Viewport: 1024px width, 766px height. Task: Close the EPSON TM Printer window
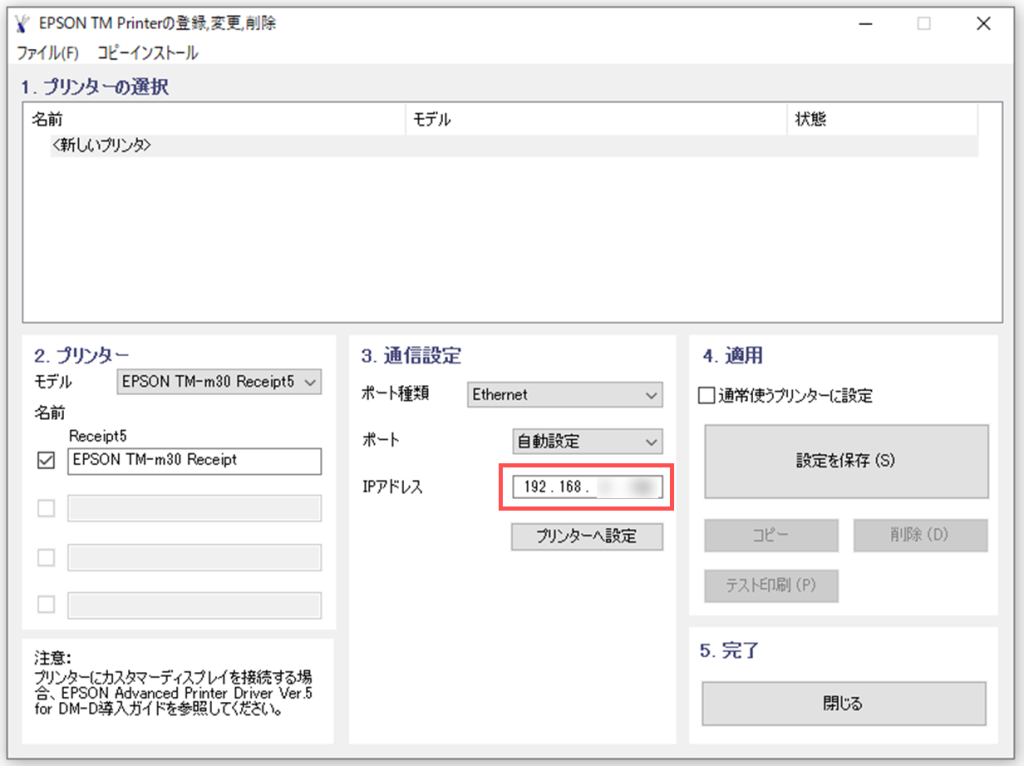[984, 24]
